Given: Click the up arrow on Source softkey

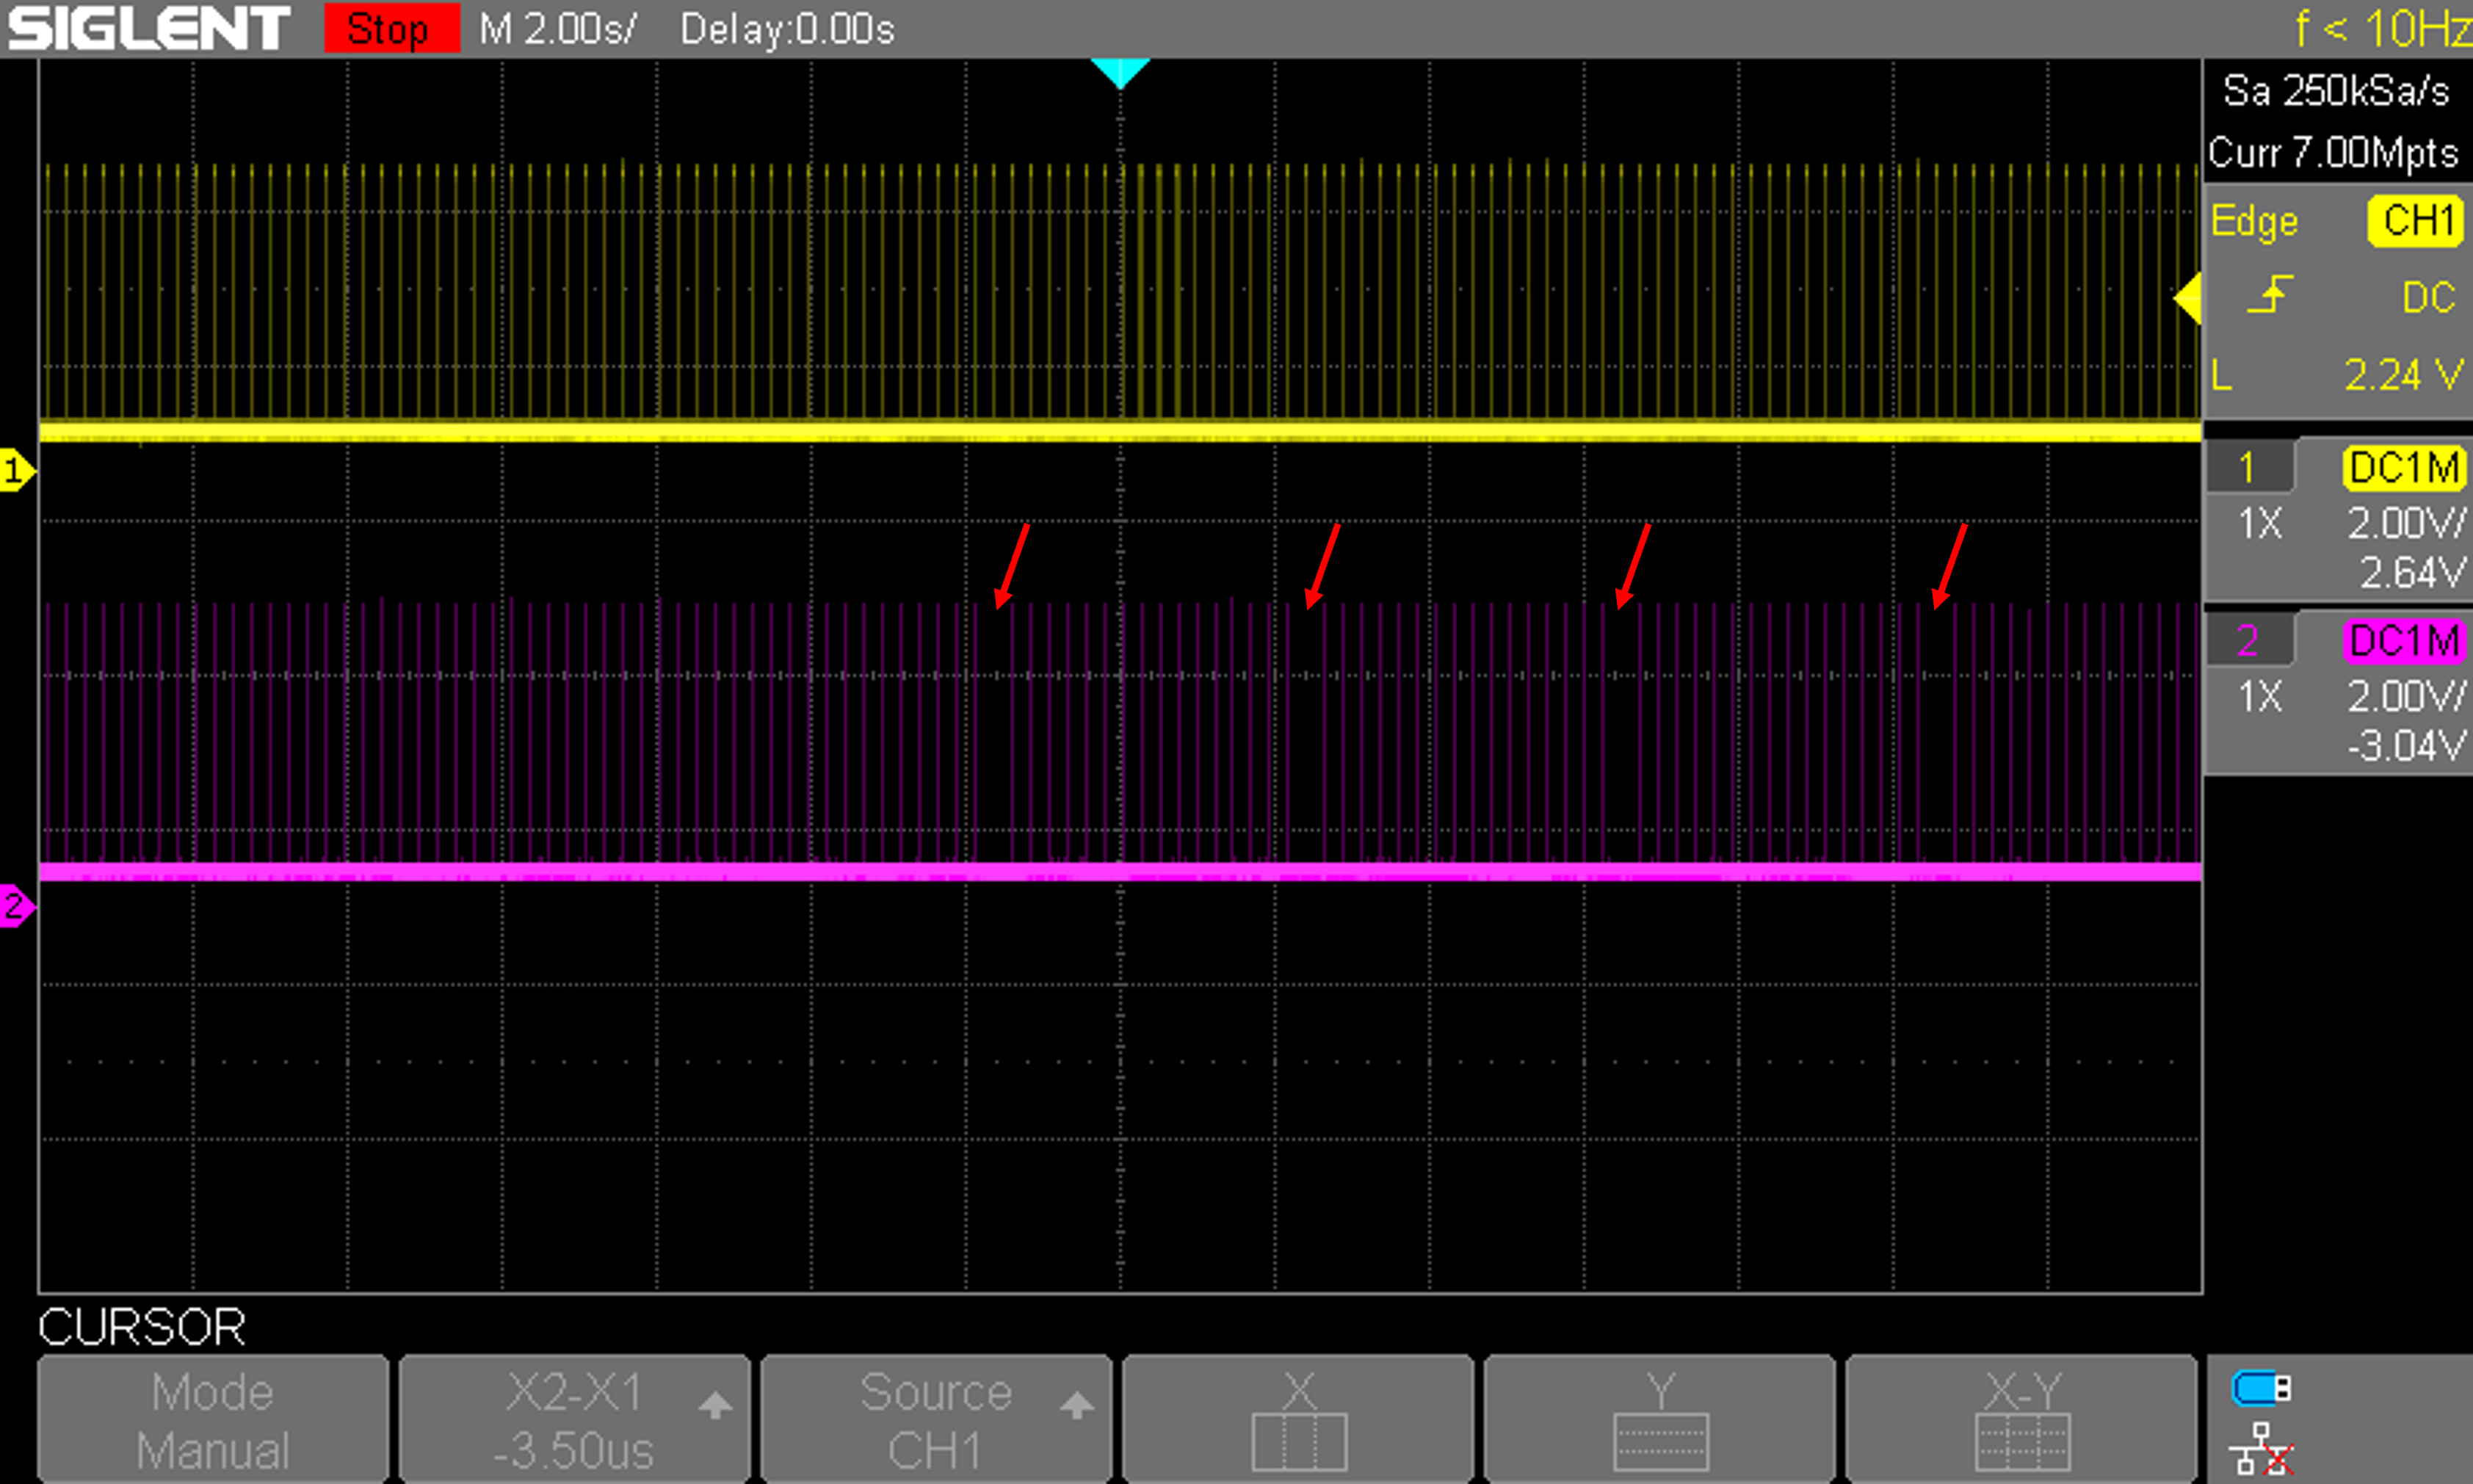Looking at the screenshot, I should [x=1077, y=1405].
